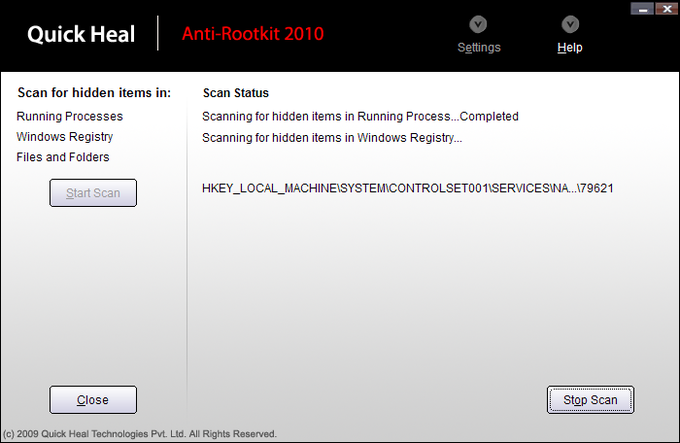This screenshot has width=680, height=443.
Task: Click the Start Scan button
Action: [x=93, y=193]
